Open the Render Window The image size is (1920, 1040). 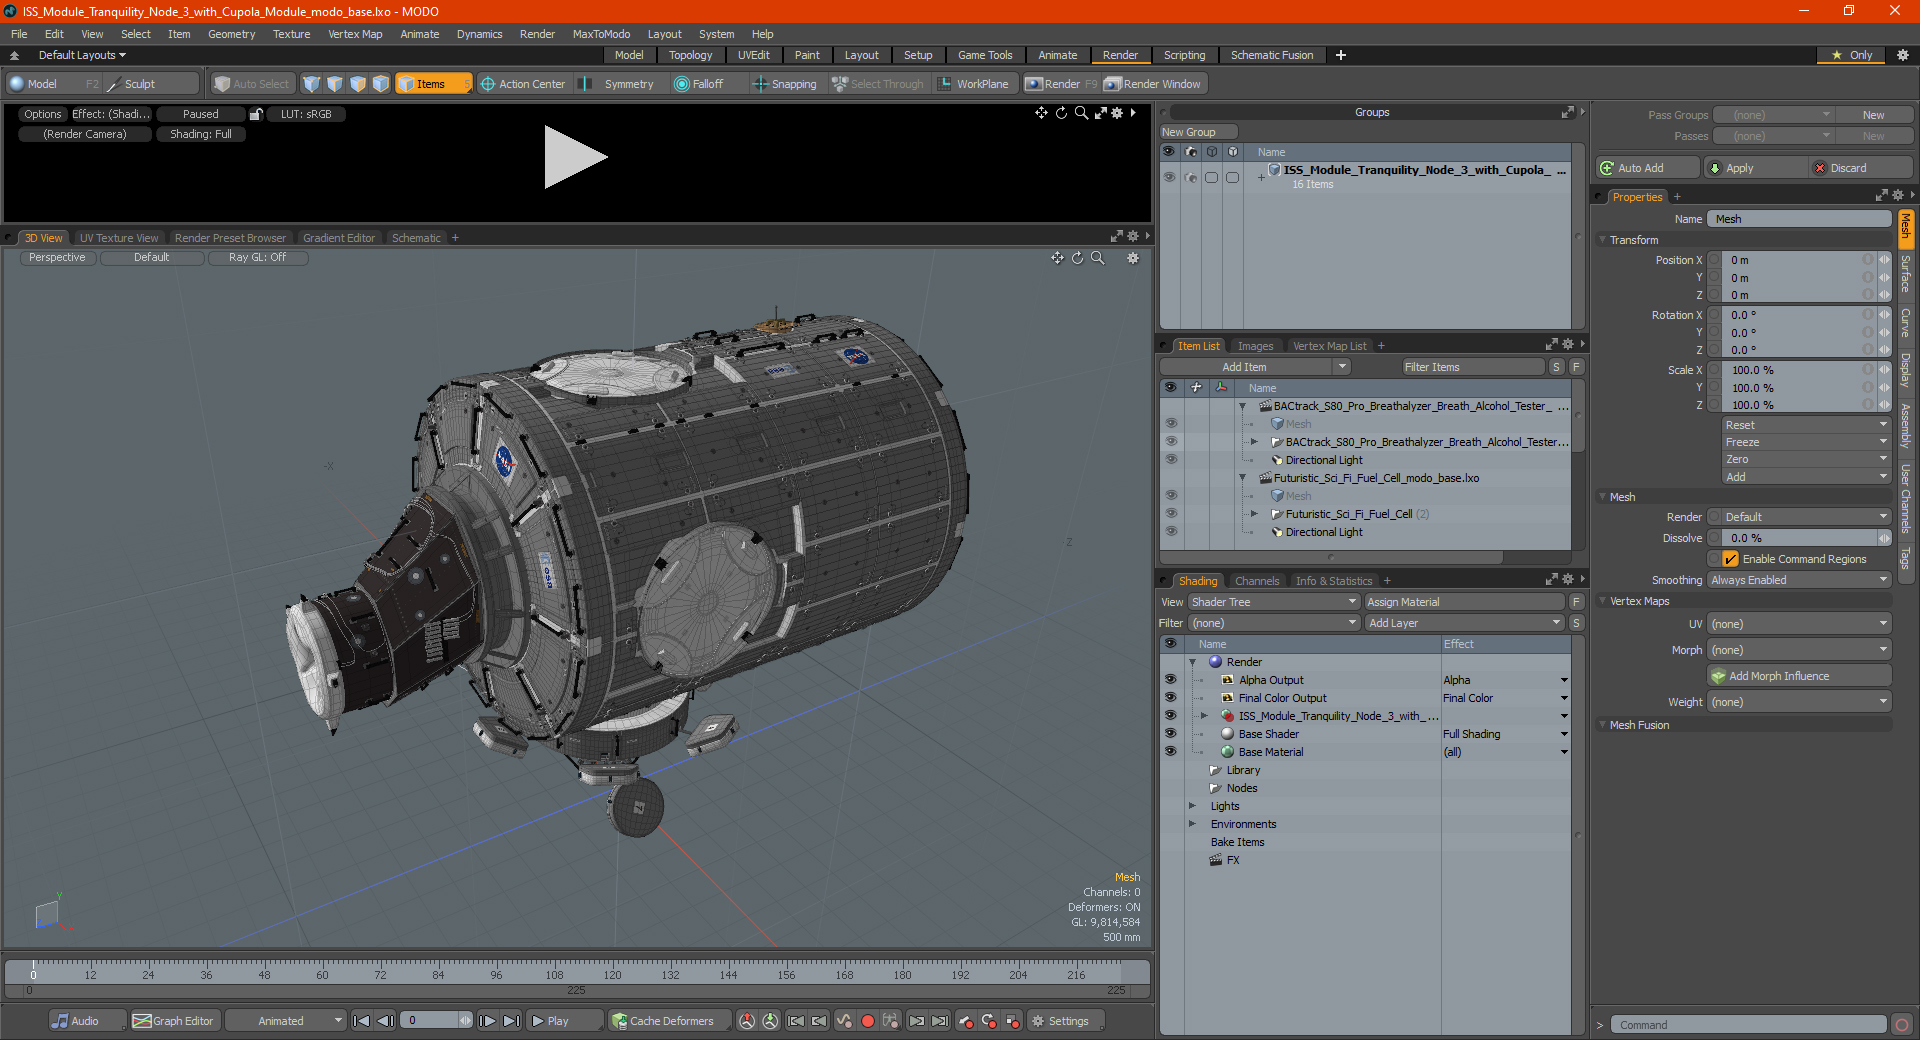pos(1153,84)
